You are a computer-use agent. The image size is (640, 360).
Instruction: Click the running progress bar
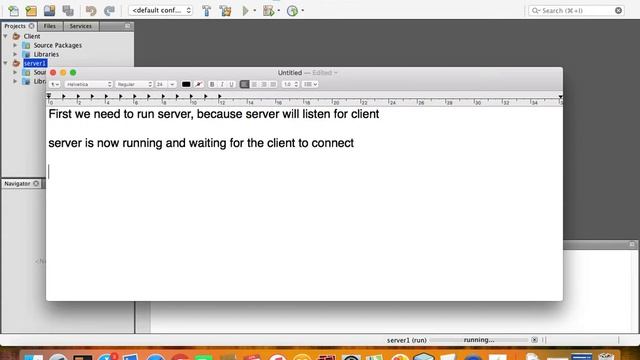[x=479, y=340]
